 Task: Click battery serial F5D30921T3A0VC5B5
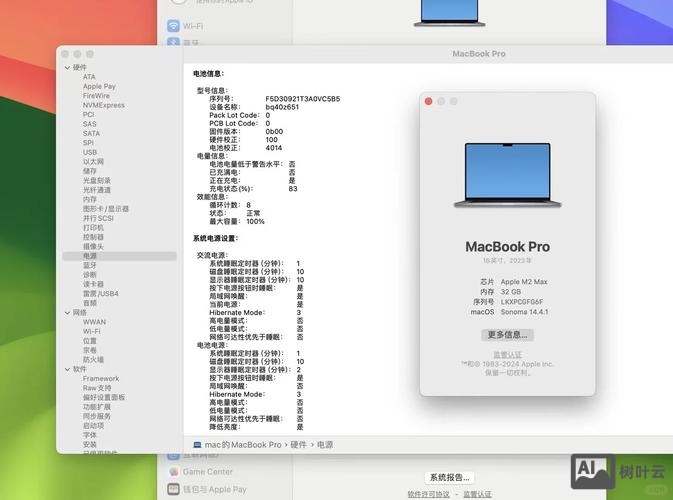[x=303, y=99]
